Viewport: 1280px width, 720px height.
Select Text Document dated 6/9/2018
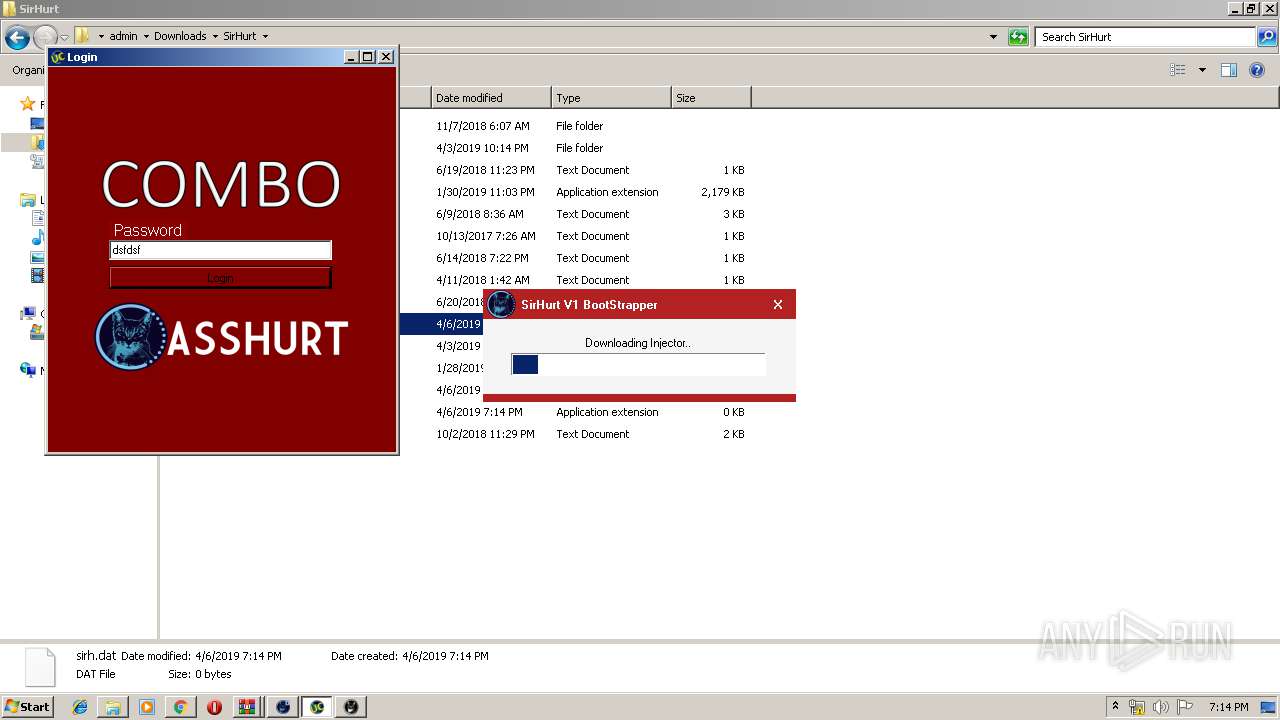pyautogui.click(x=590, y=214)
